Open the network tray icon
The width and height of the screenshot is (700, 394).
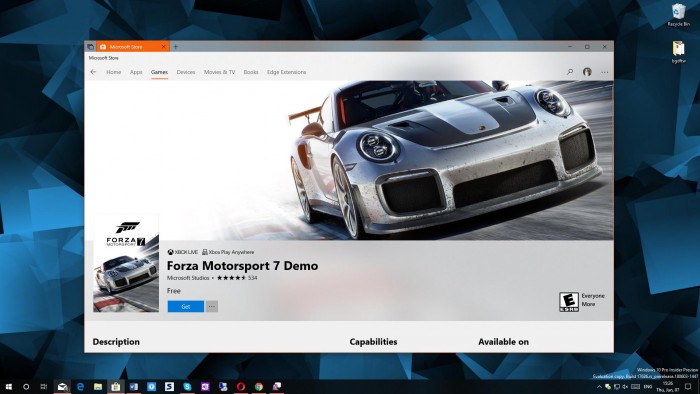[617, 386]
